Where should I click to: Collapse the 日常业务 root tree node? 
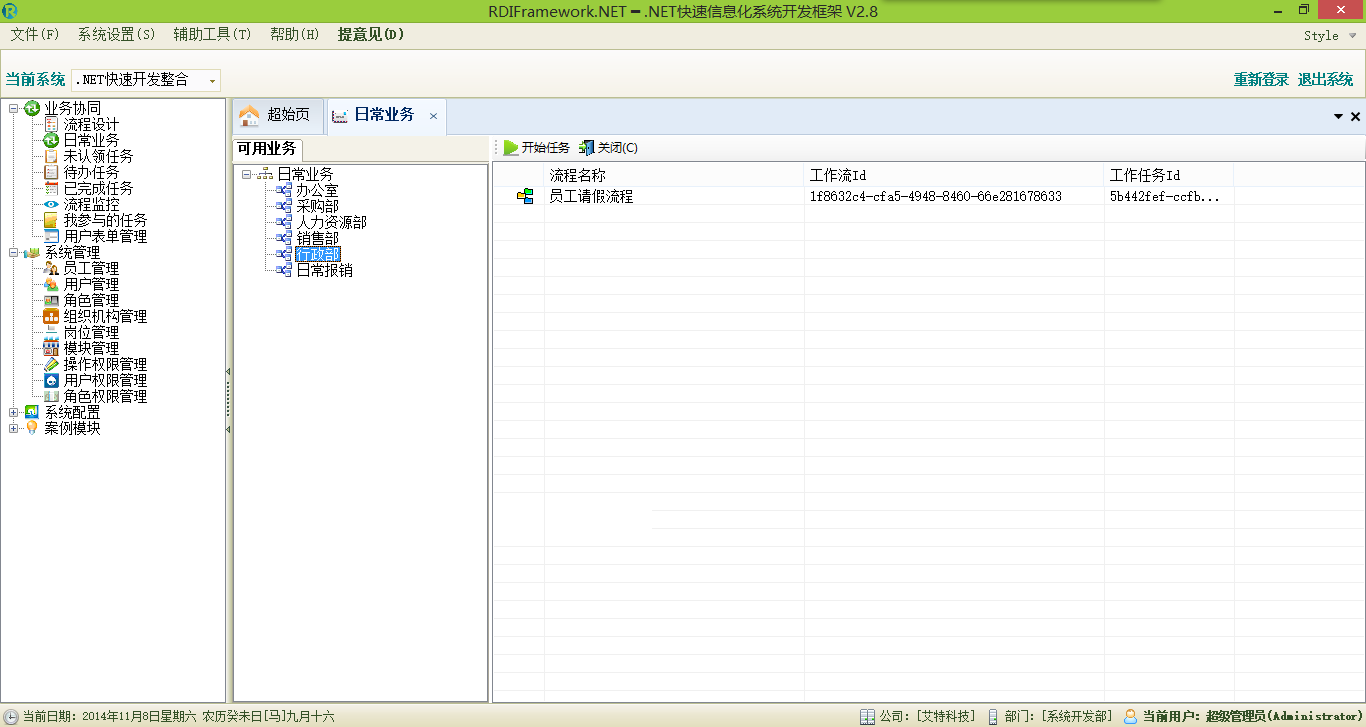pos(246,174)
